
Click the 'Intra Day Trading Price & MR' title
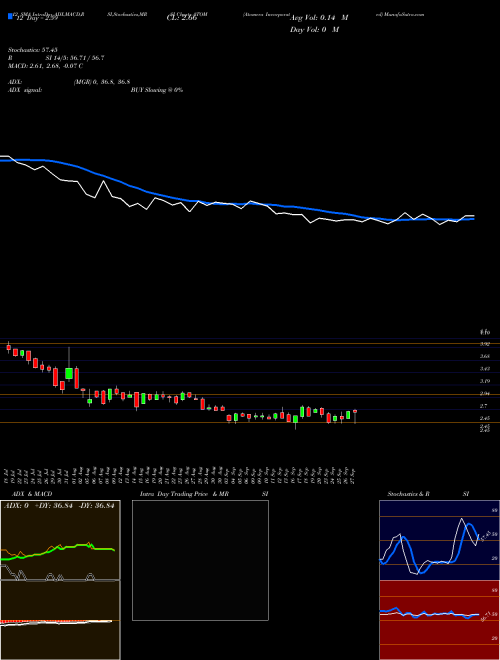tap(184, 494)
